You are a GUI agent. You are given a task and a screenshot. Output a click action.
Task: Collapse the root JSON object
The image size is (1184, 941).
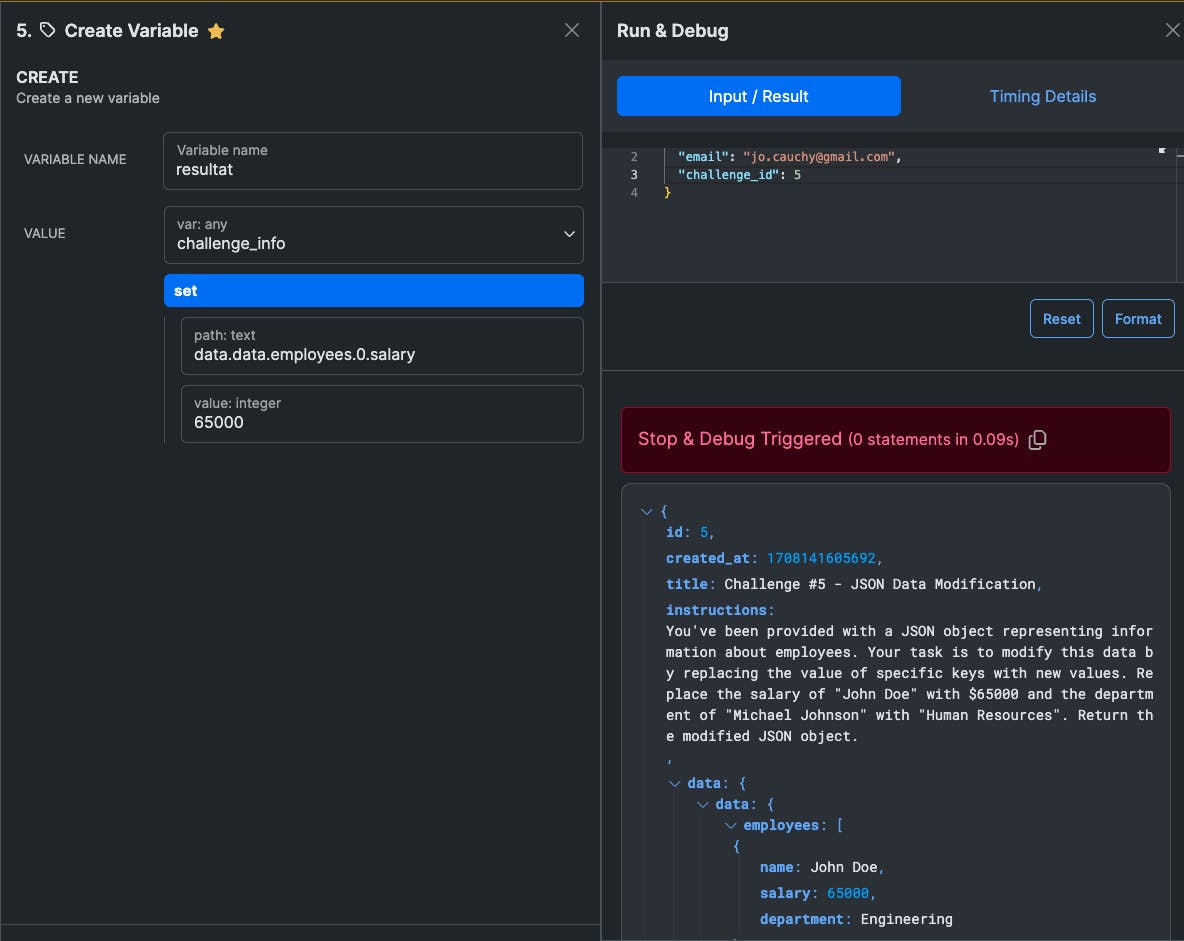(x=646, y=511)
